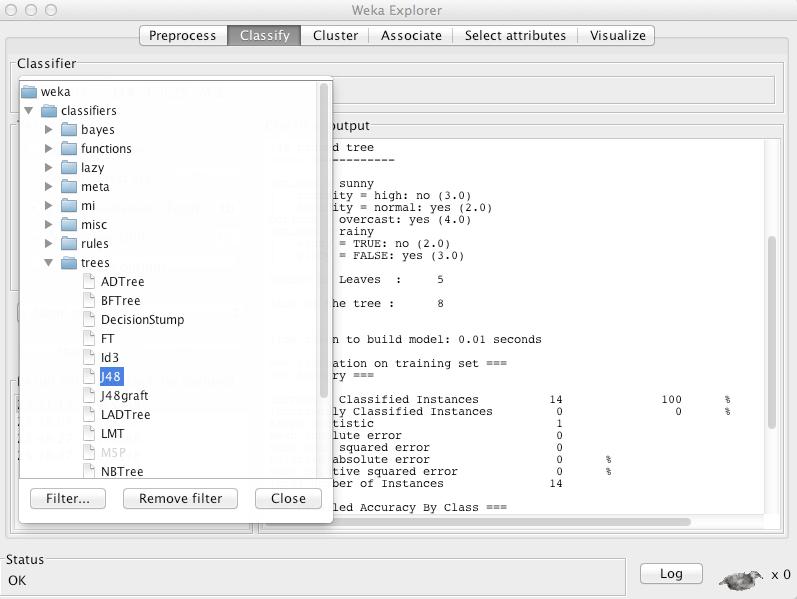Click the Filter... button
797x599 pixels.
pyautogui.click(x=68, y=498)
